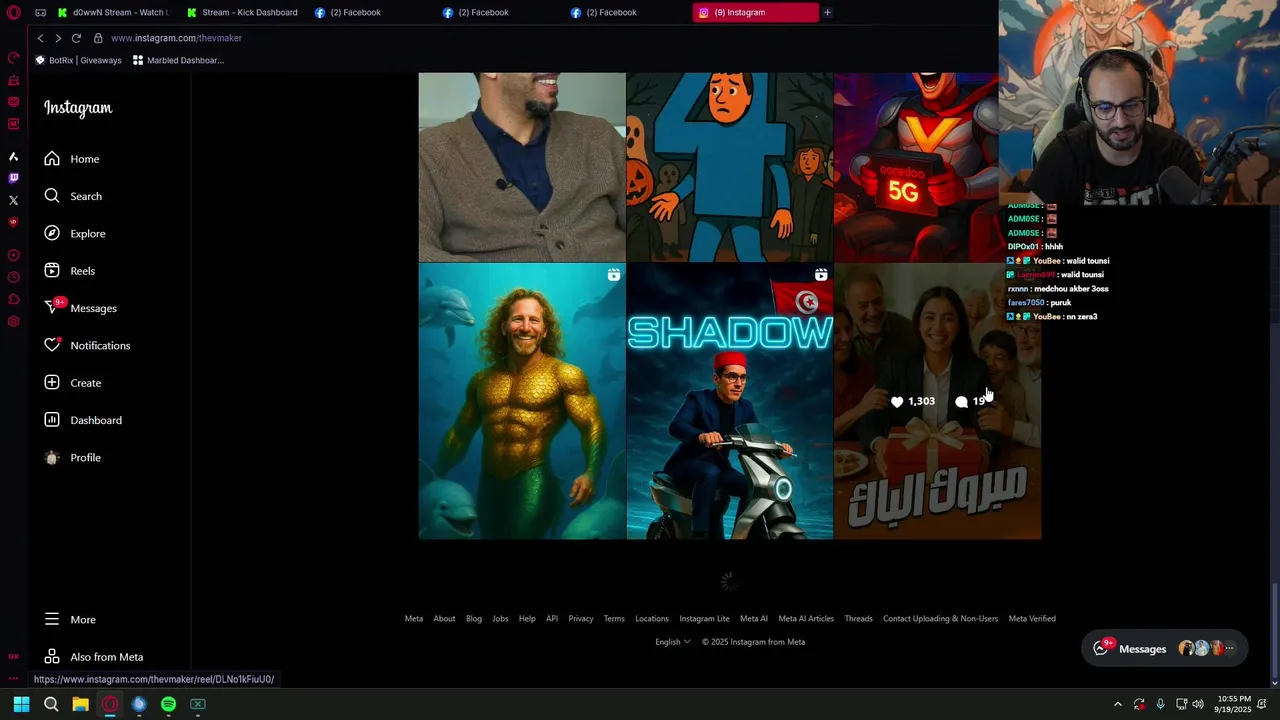
Task: Open a new browser tab
Action: 827,13
